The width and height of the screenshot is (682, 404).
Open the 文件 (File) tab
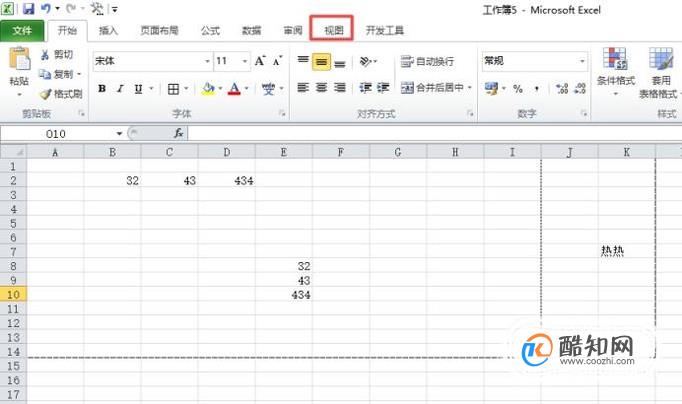pos(22,30)
